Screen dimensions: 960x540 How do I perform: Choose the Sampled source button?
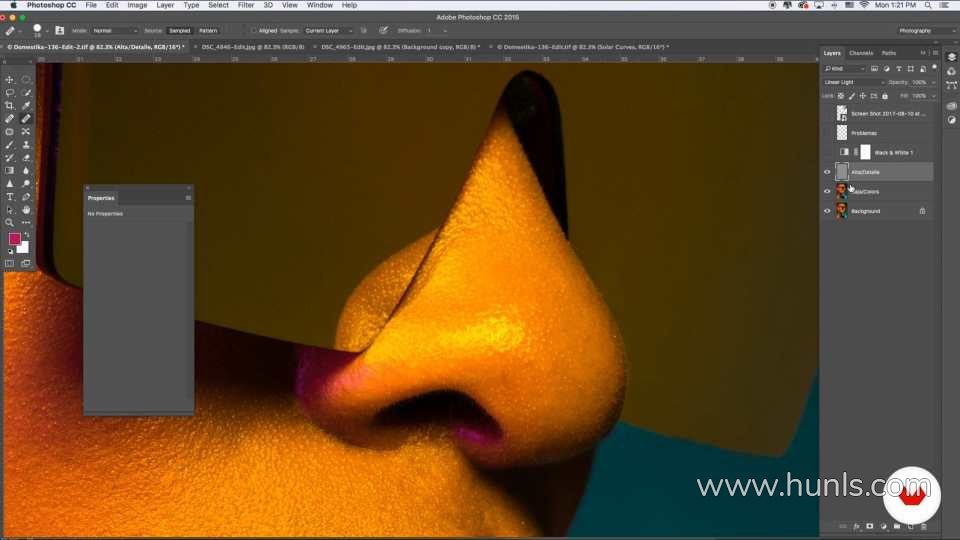tap(180, 31)
